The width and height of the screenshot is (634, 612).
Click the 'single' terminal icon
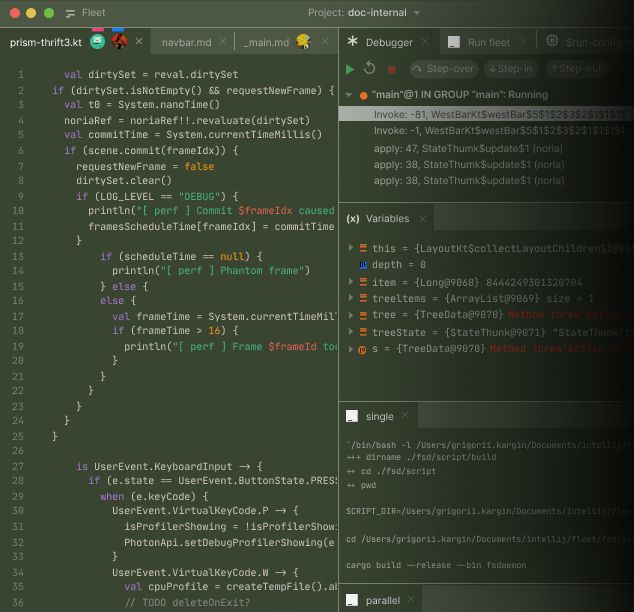[x=352, y=416]
